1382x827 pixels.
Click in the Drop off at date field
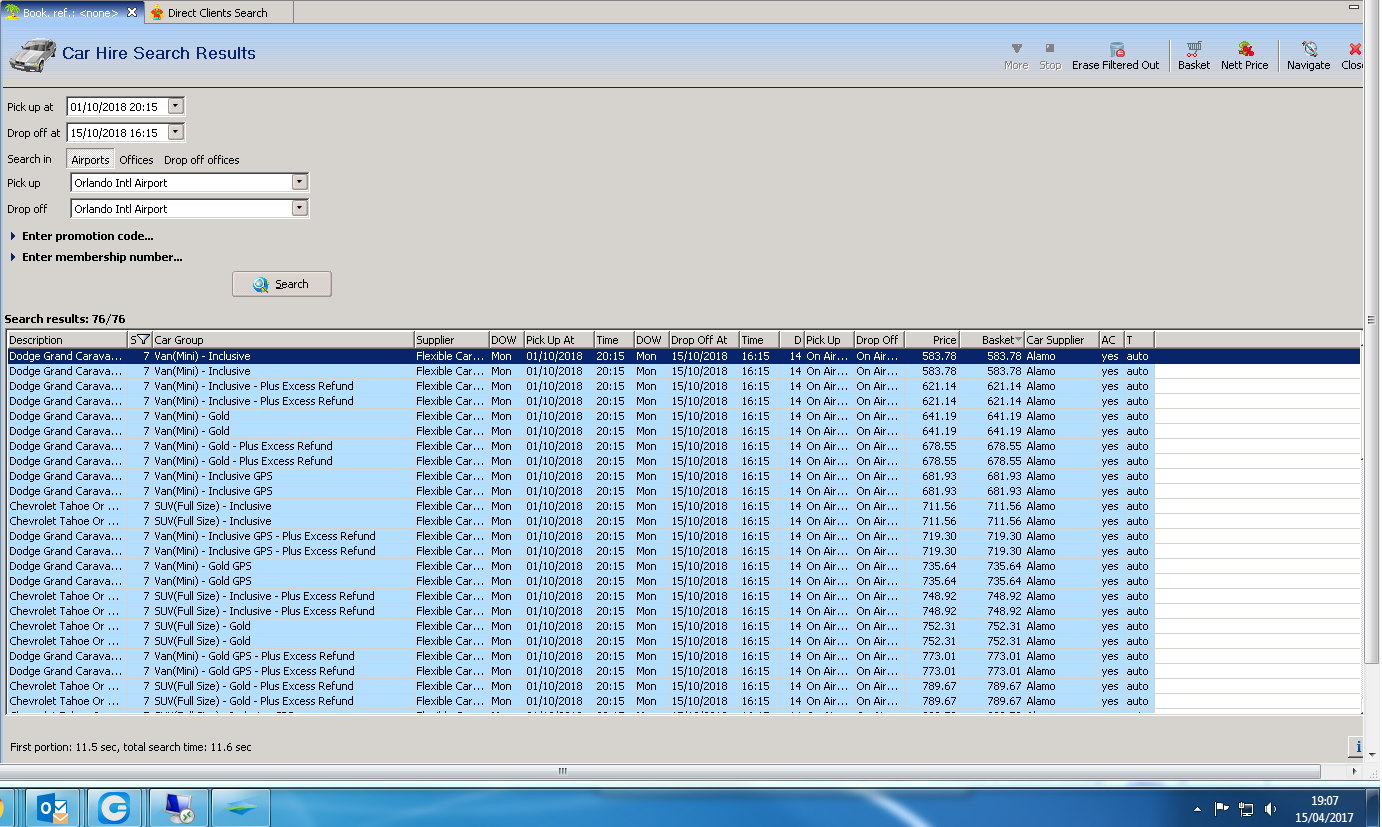click(117, 132)
